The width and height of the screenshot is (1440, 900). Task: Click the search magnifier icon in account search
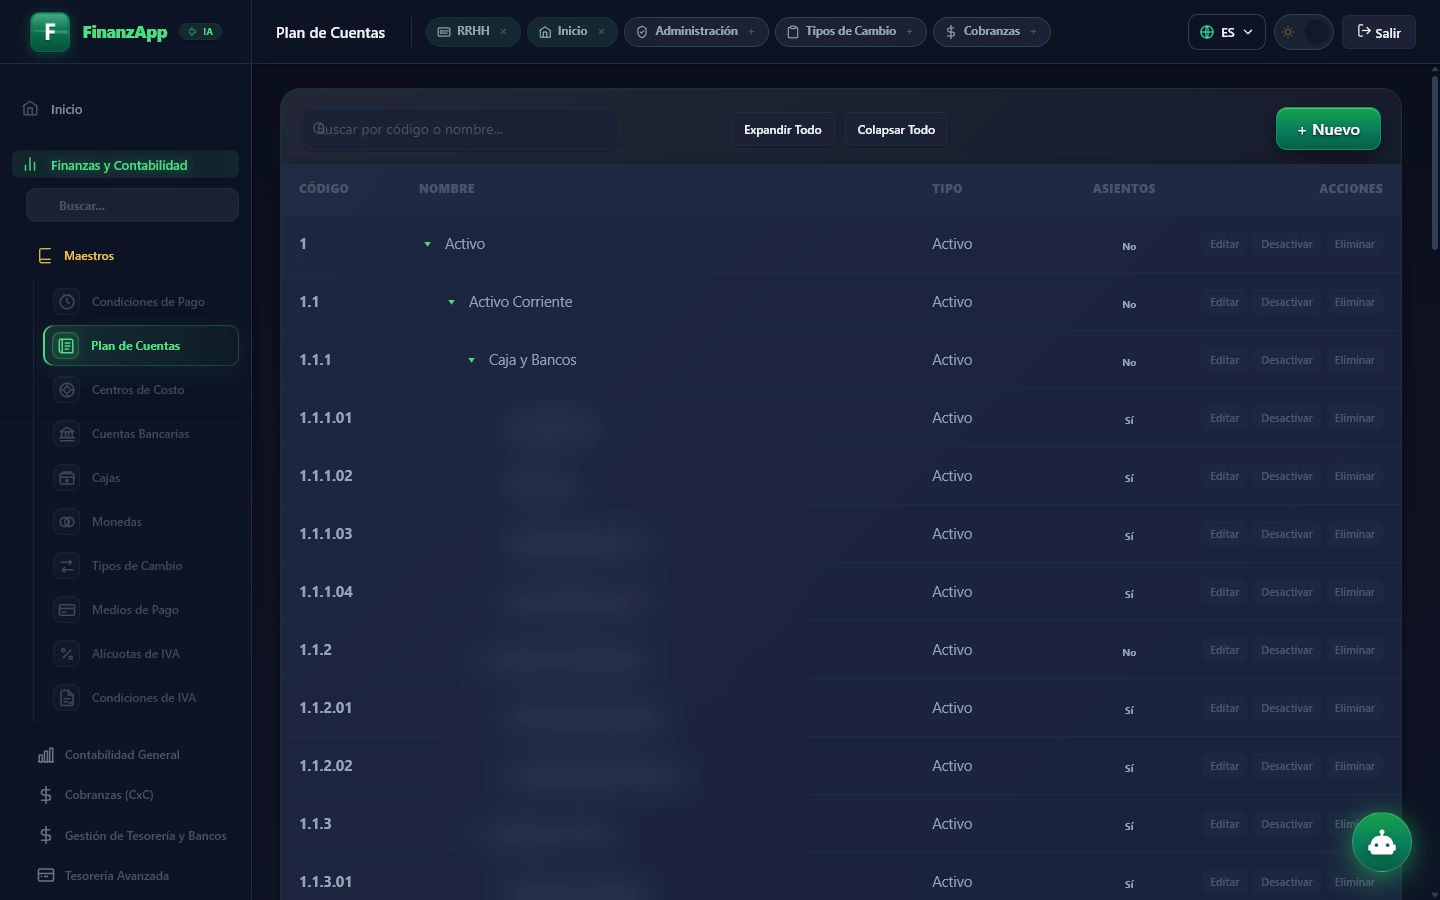click(319, 128)
